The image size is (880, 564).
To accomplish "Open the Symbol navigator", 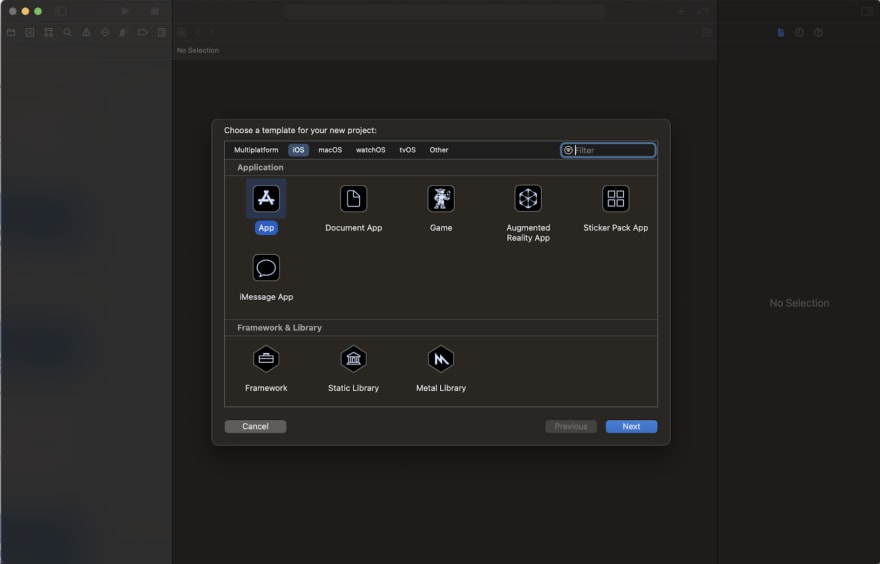I will coord(49,33).
